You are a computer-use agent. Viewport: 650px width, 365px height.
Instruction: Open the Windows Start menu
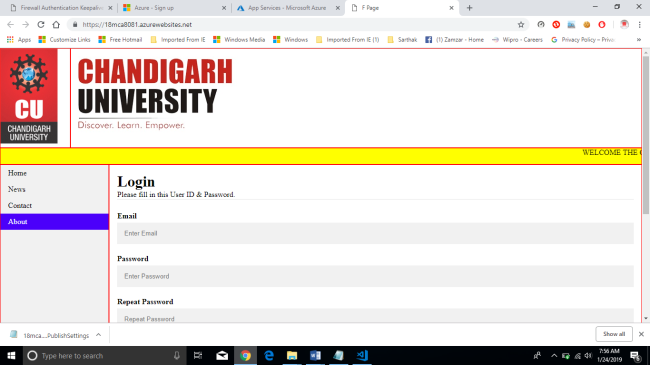coord(11,355)
